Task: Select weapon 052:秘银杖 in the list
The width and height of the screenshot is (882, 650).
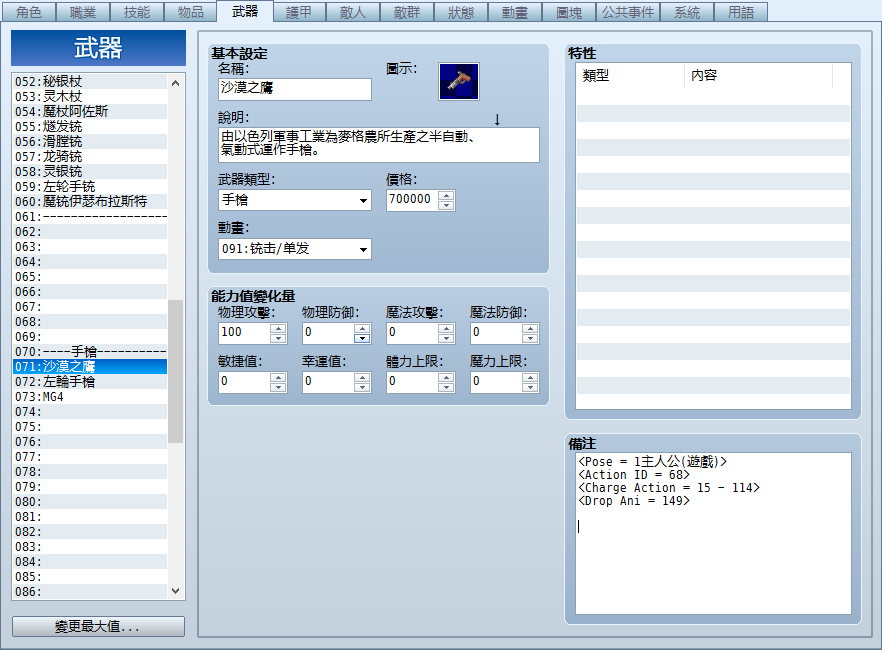Action: tap(90, 82)
